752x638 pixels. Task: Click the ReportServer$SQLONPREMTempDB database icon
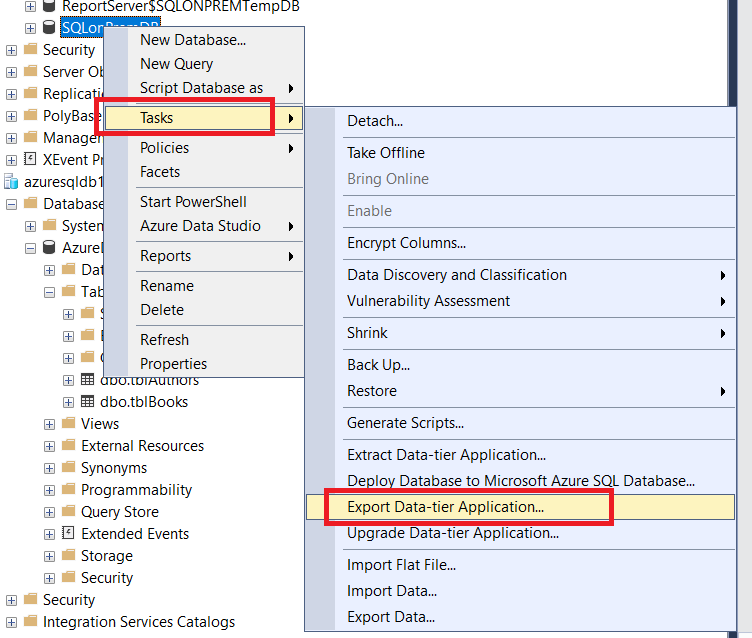(49, 6)
